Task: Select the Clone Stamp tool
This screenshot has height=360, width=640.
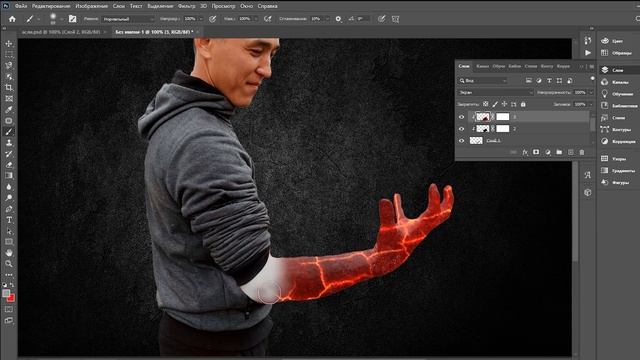Action: pos(9,142)
